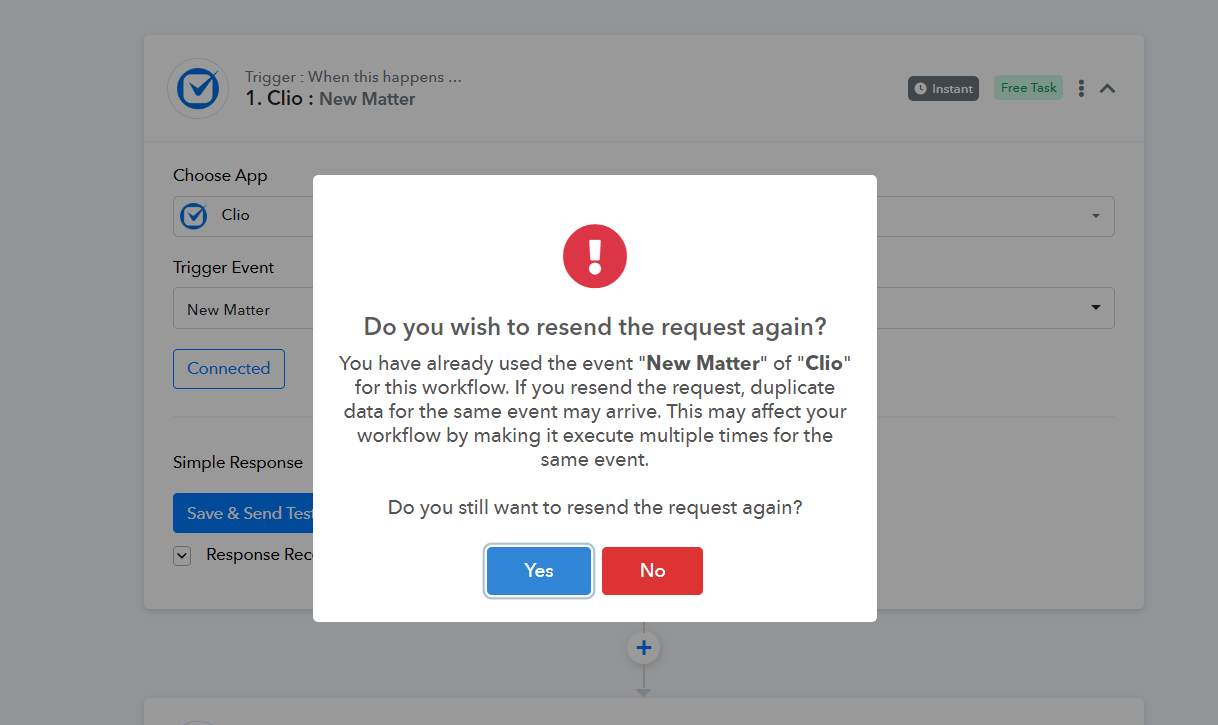Screen dimensions: 1218x725
Task: Open the three-dot step options menu
Action: (x=1081, y=88)
